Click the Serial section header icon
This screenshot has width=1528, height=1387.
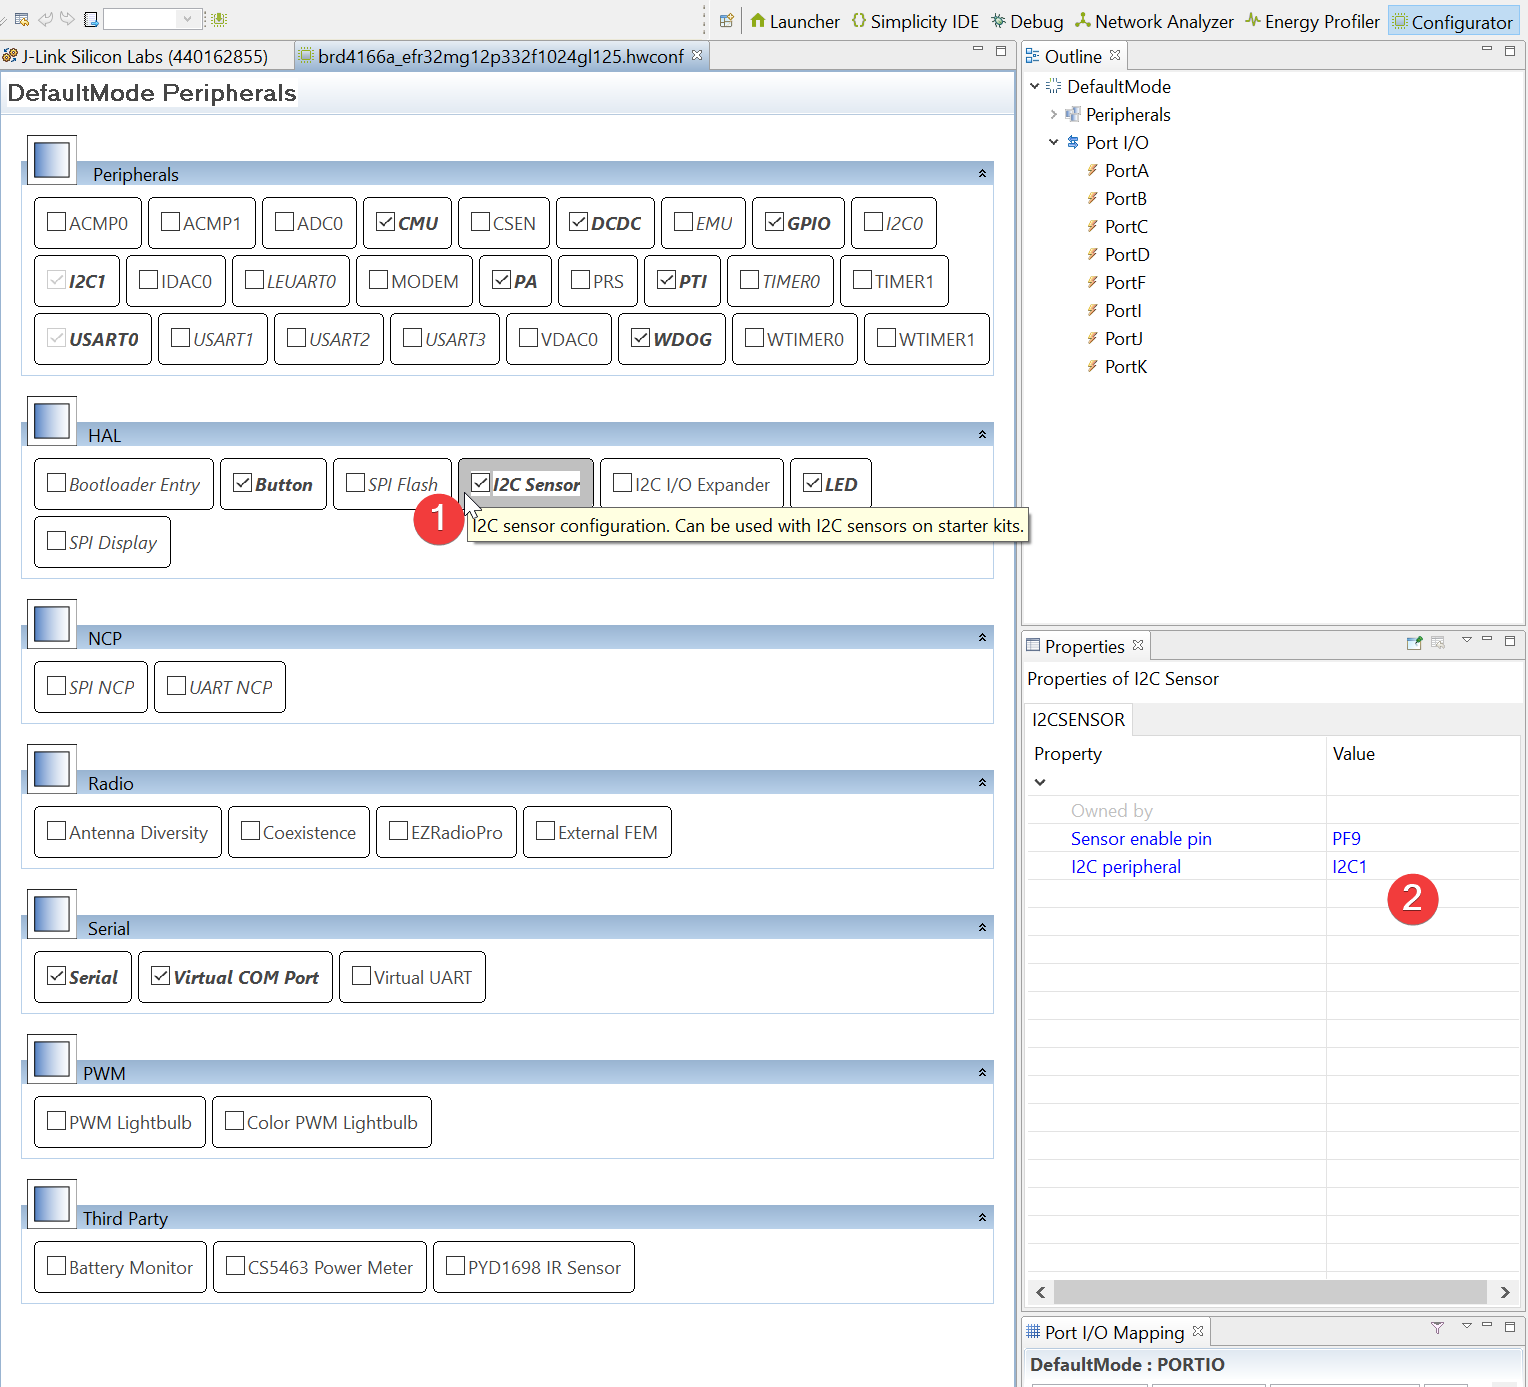point(52,914)
